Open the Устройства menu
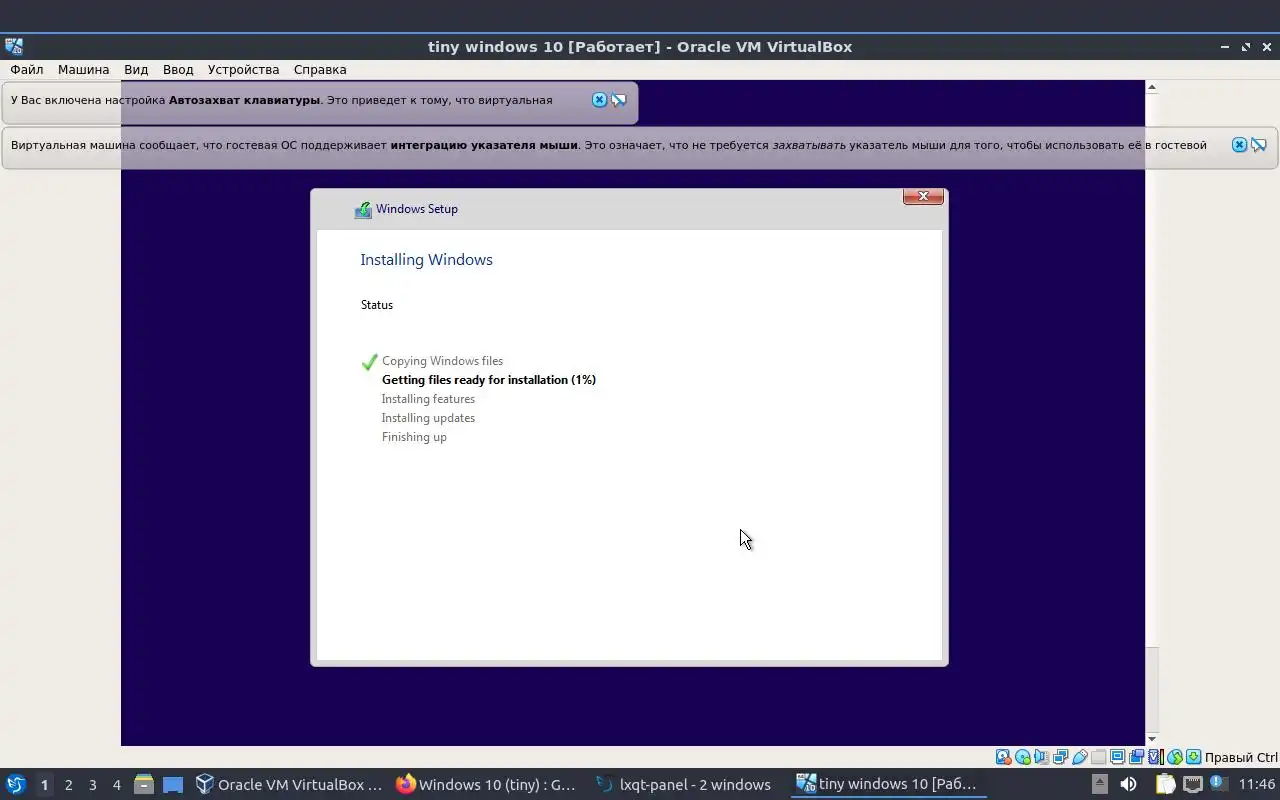The image size is (1280, 800). coord(243,70)
